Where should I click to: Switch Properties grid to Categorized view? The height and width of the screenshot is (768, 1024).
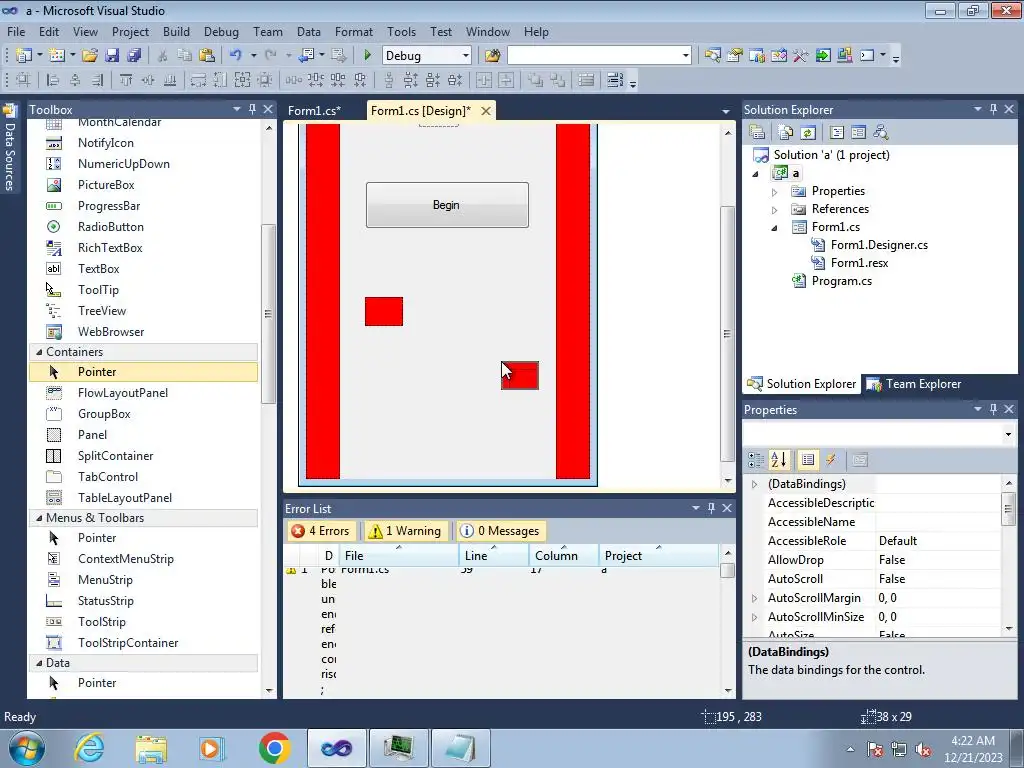click(756, 460)
